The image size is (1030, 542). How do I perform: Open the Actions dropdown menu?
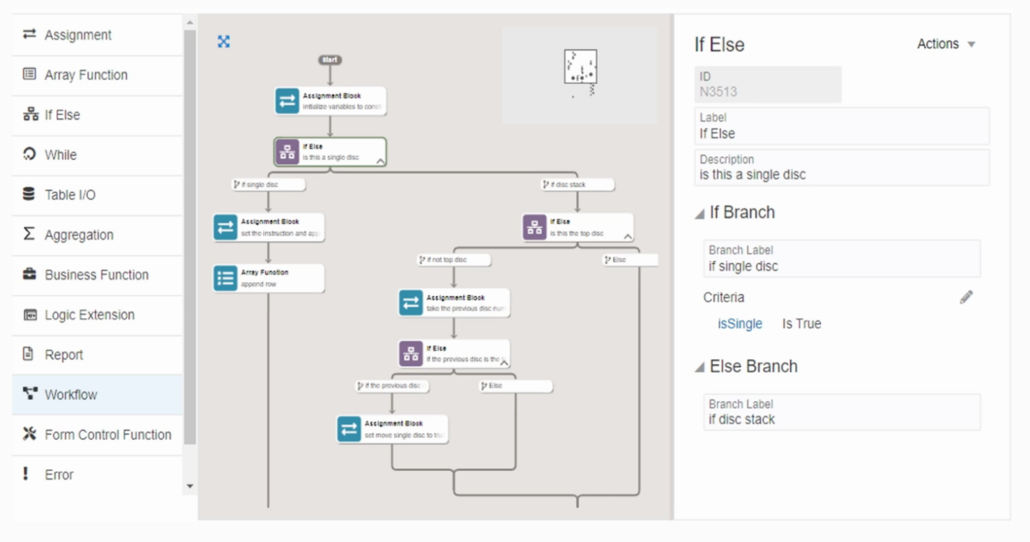point(946,44)
